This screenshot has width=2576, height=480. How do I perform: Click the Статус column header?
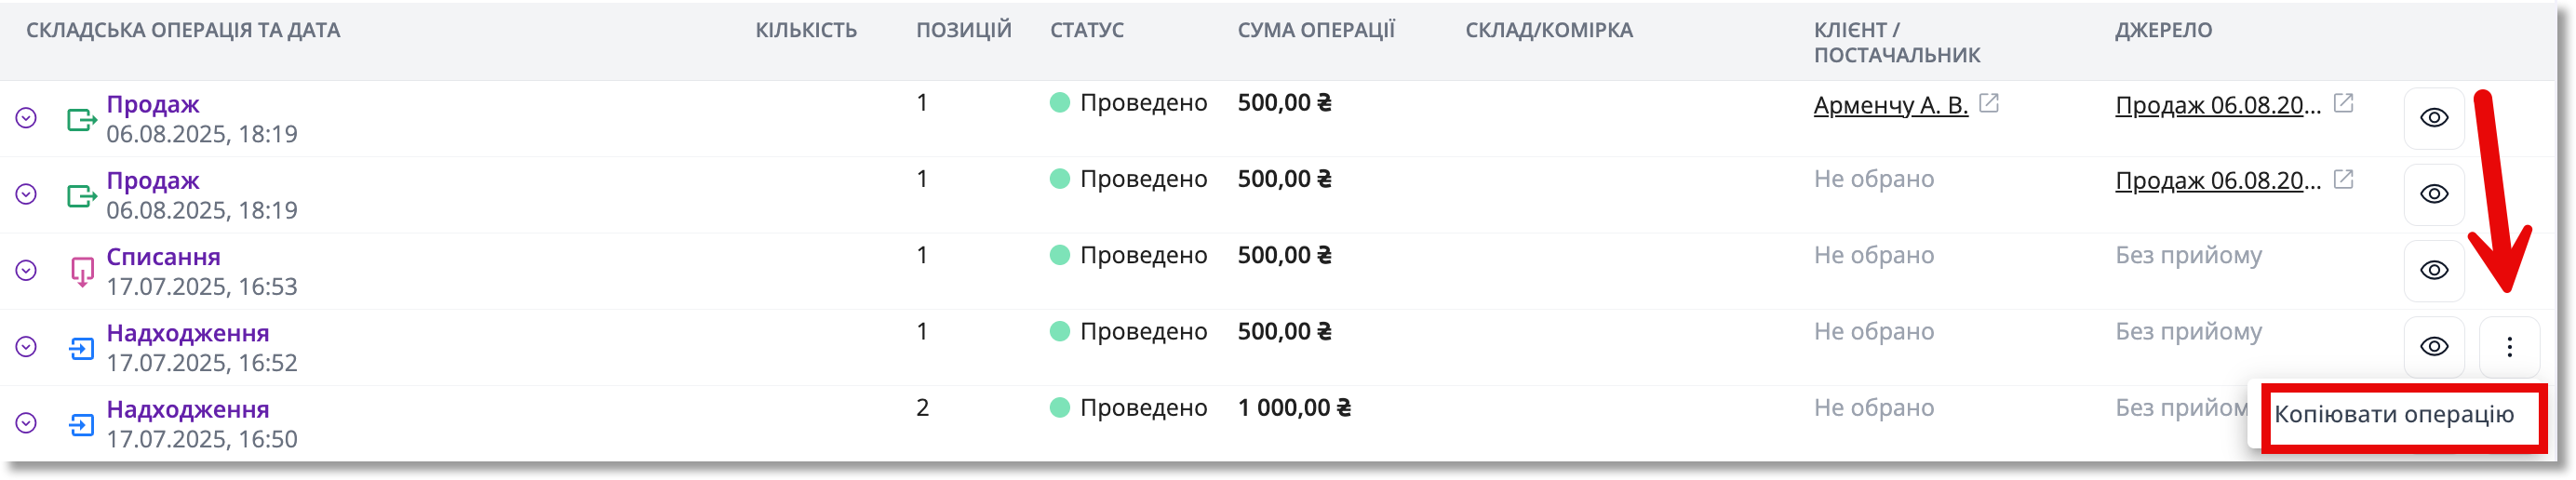pyautogui.click(x=1087, y=30)
